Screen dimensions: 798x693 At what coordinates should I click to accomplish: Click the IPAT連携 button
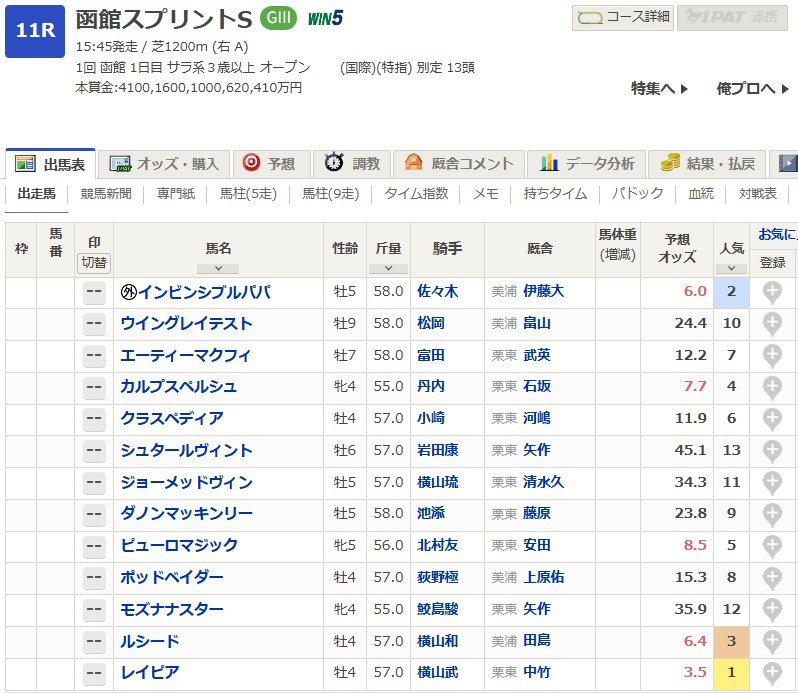click(x=732, y=18)
